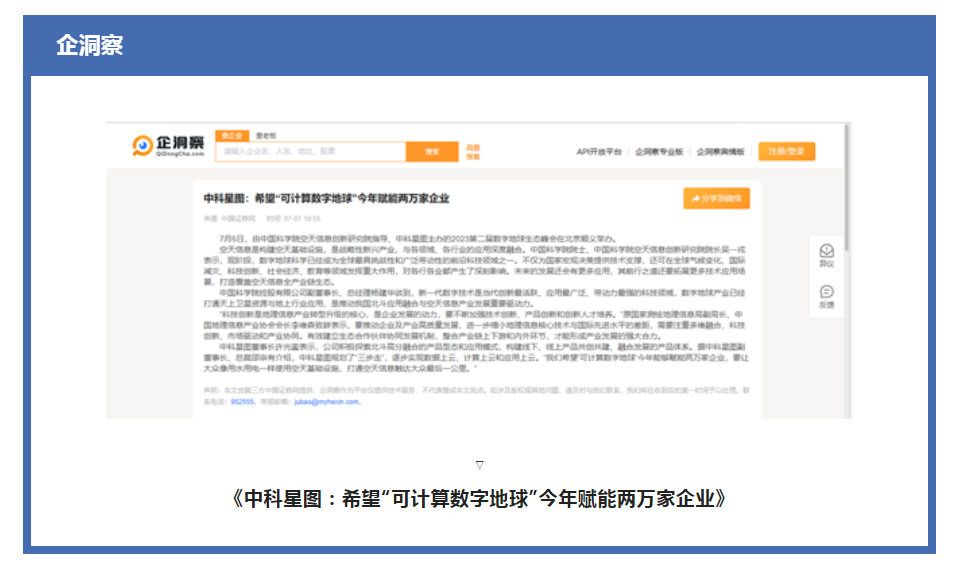Focus the company search input field

coord(310,151)
